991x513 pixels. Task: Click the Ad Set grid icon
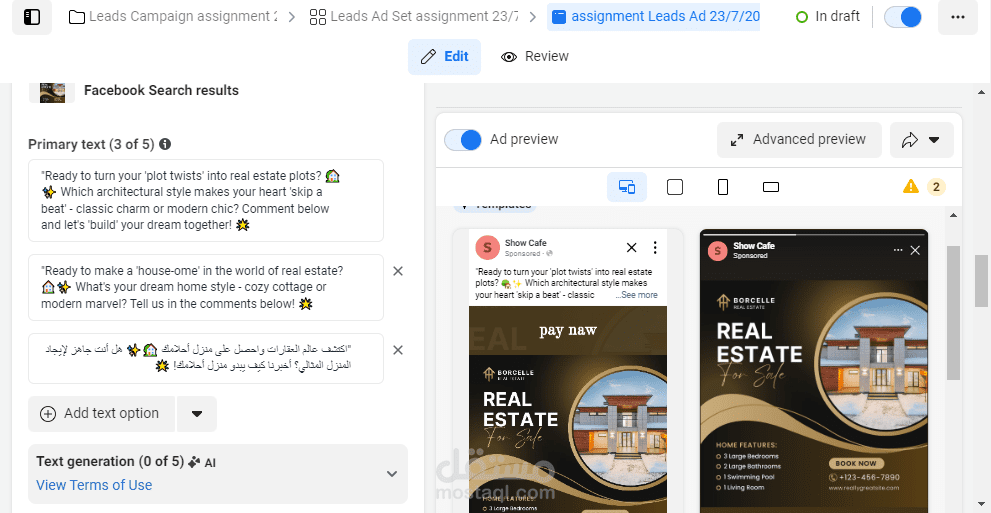[318, 17]
